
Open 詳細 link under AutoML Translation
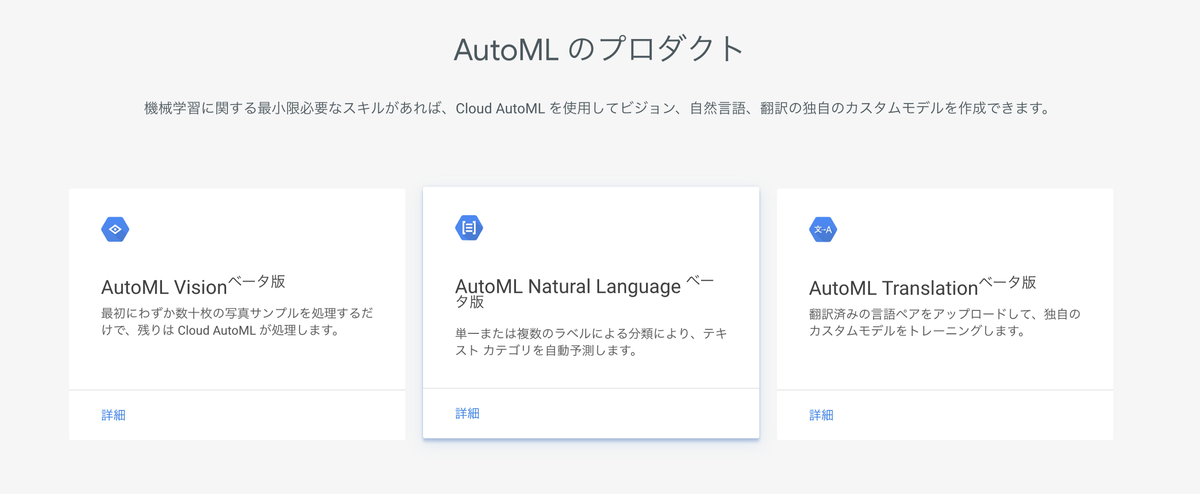point(822,415)
